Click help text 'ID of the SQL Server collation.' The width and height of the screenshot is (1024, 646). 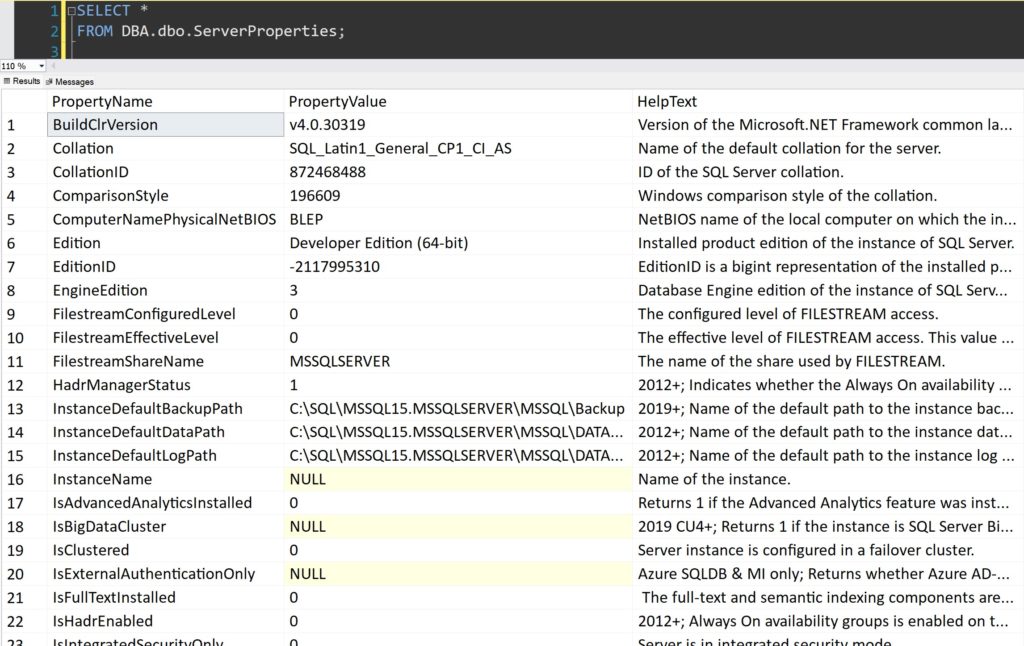(741, 172)
